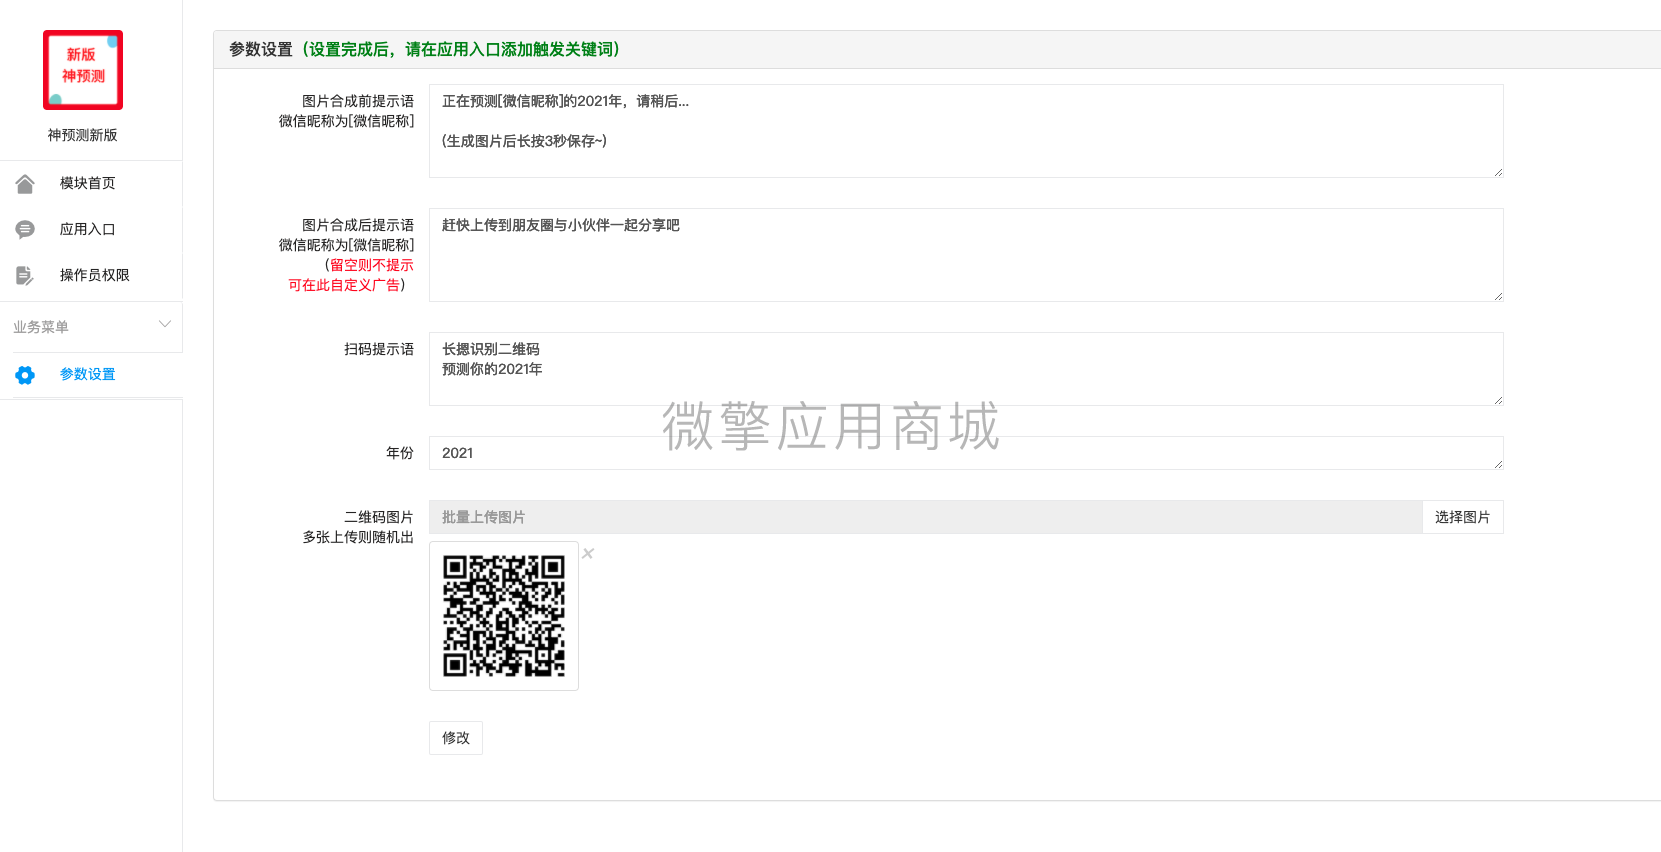Click the chat bubble icon beside 应用入口
Viewport: 1661px width, 852px height.
[x=25, y=229]
